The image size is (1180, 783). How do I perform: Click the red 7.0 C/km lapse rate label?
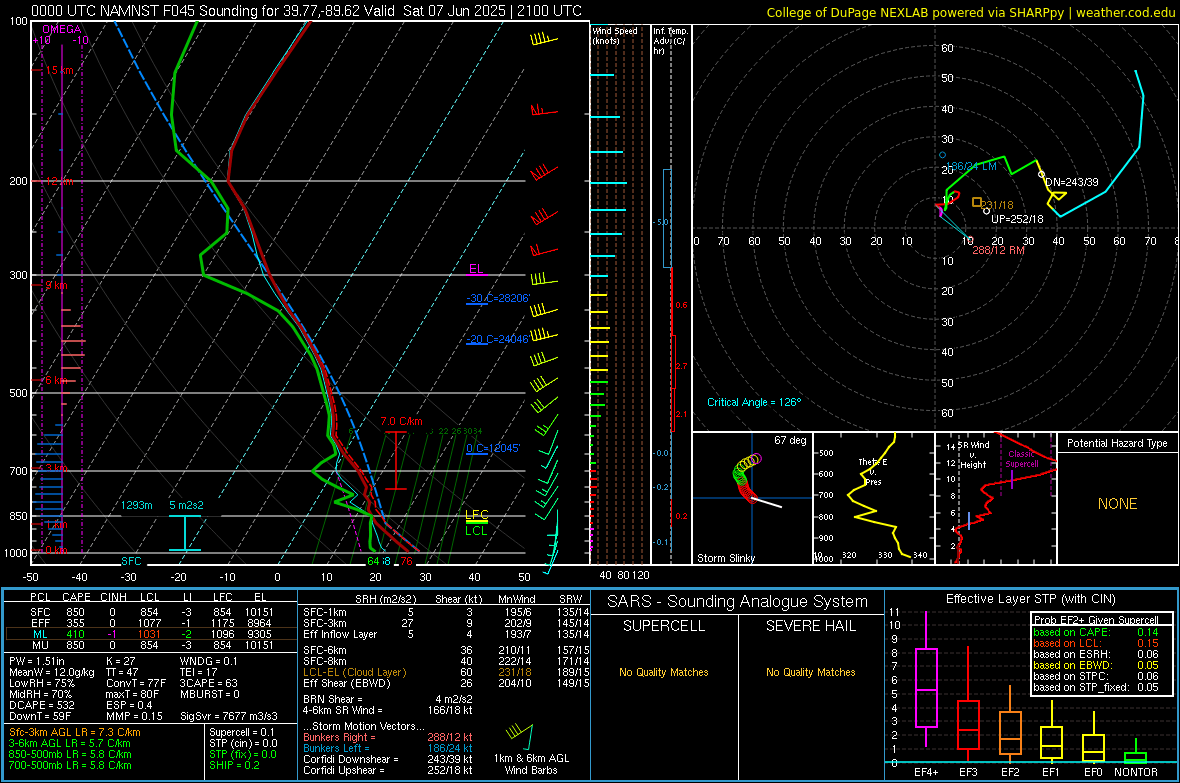pos(401,422)
